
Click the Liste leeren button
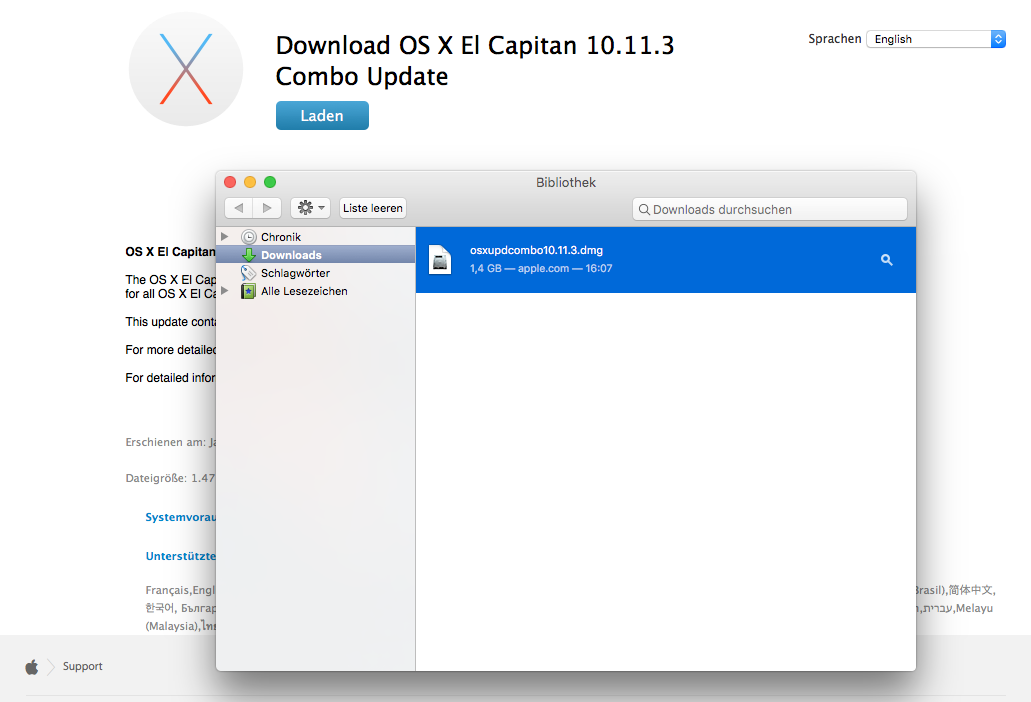373,208
